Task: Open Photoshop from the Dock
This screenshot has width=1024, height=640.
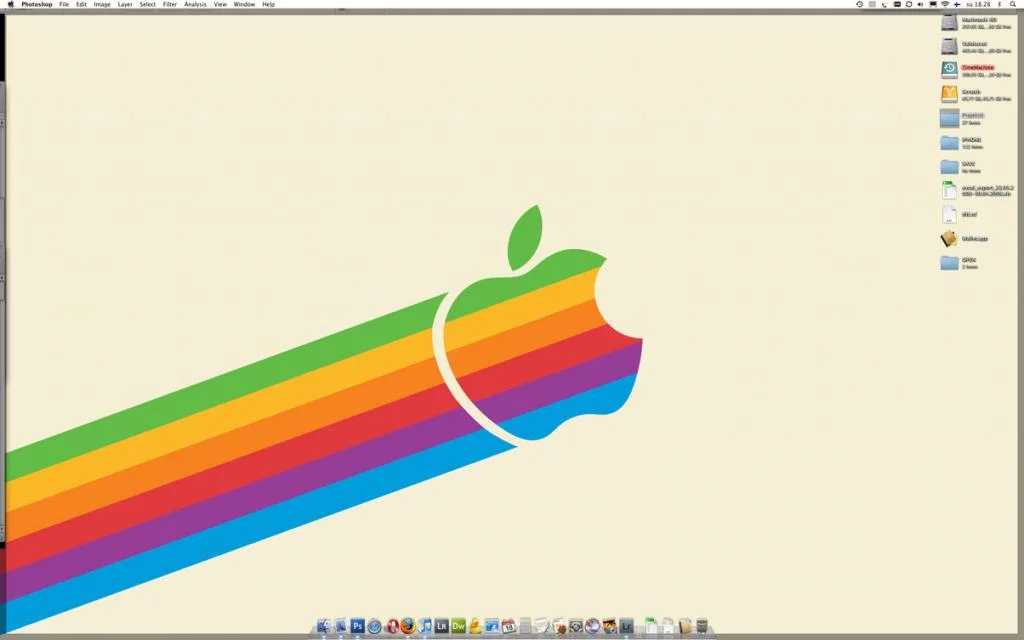Action: 357,626
